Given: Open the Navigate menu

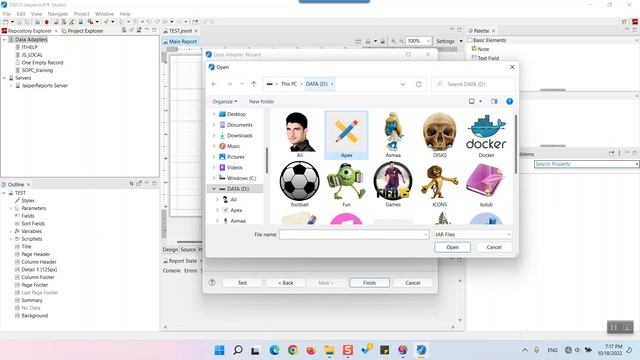Looking at the screenshot, I should click(x=58, y=14).
